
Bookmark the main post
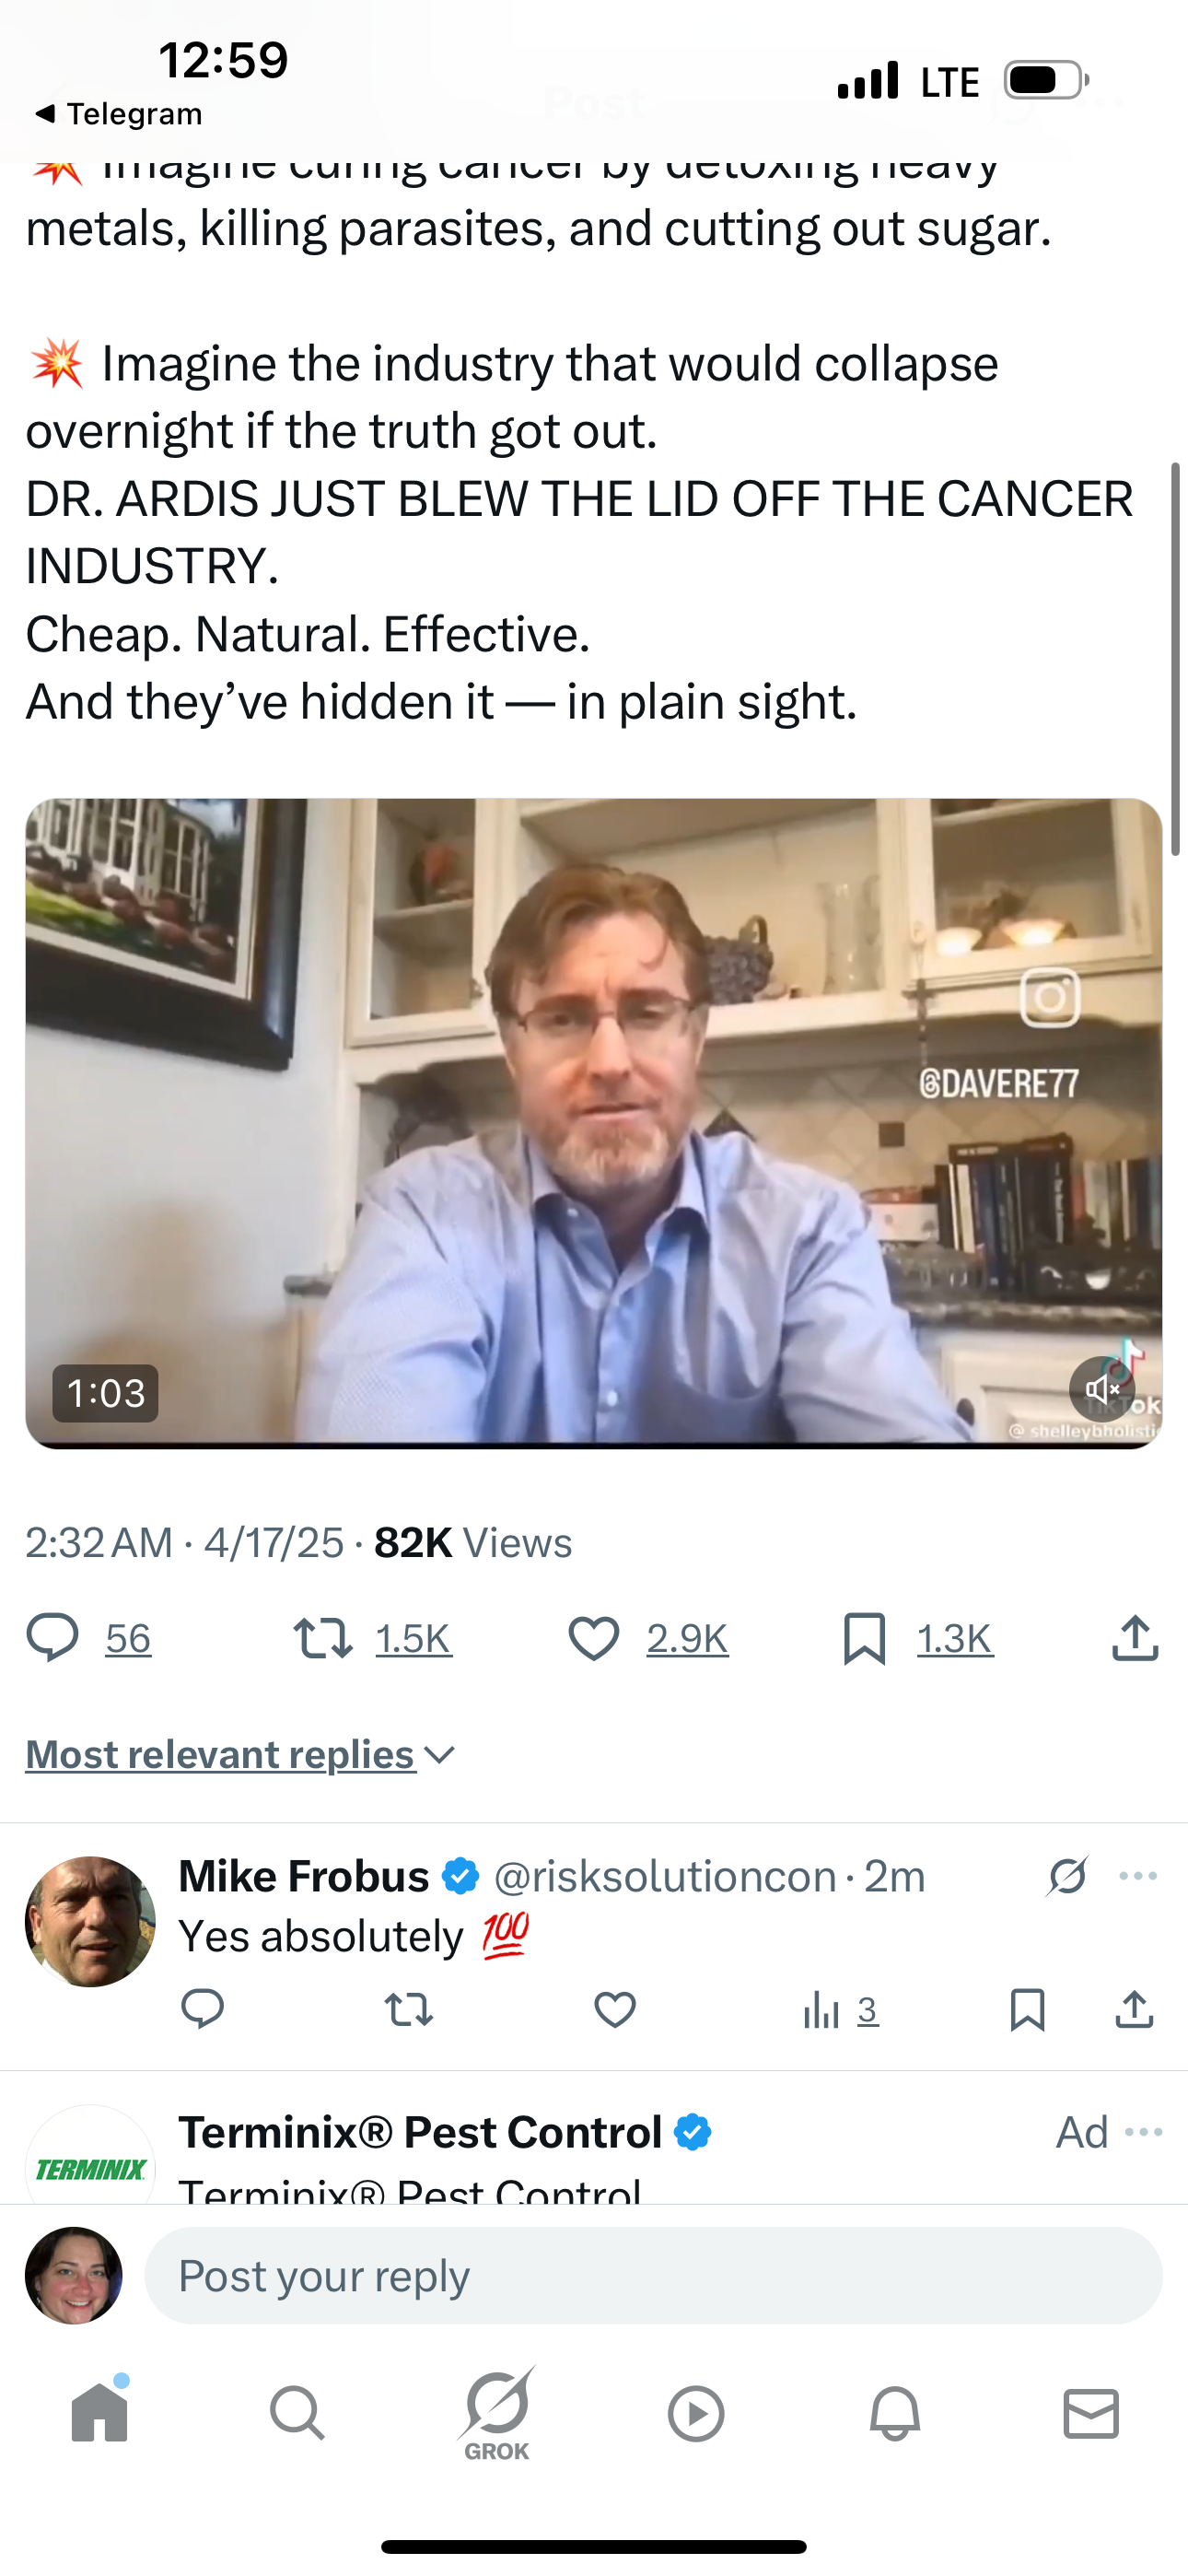(865, 1638)
